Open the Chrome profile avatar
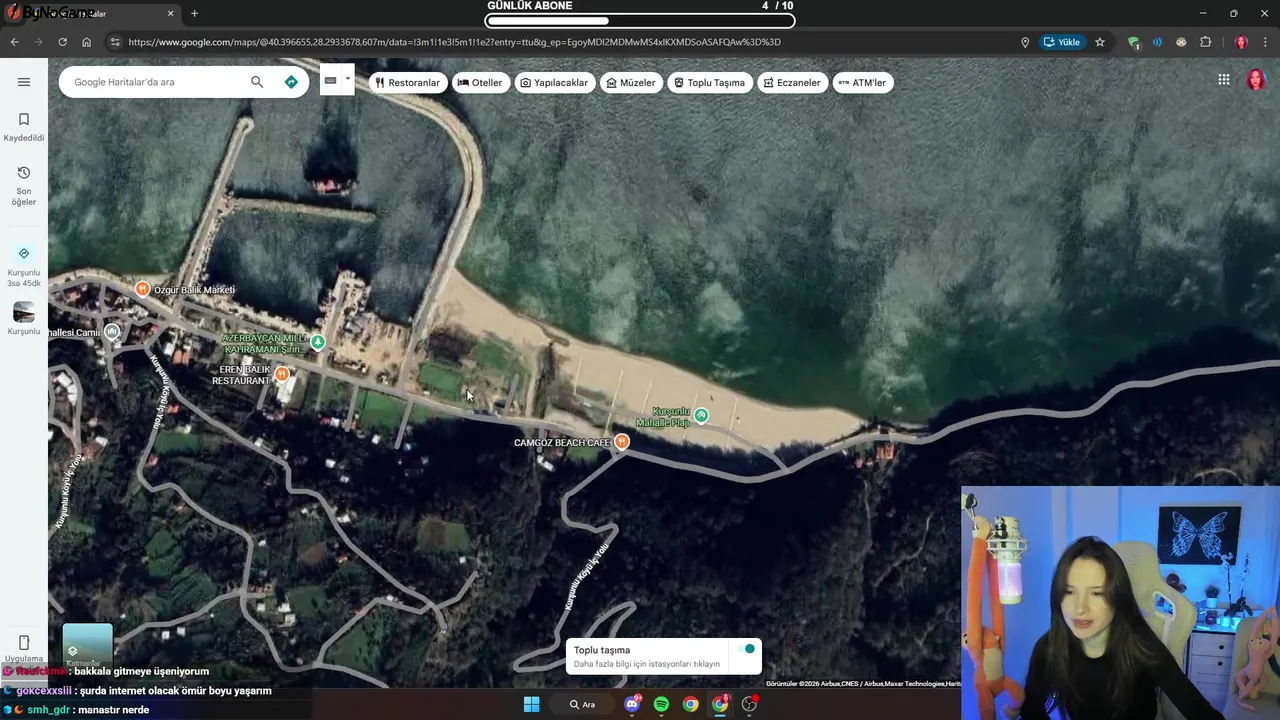Image resolution: width=1280 pixels, height=720 pixels. 1241,42
